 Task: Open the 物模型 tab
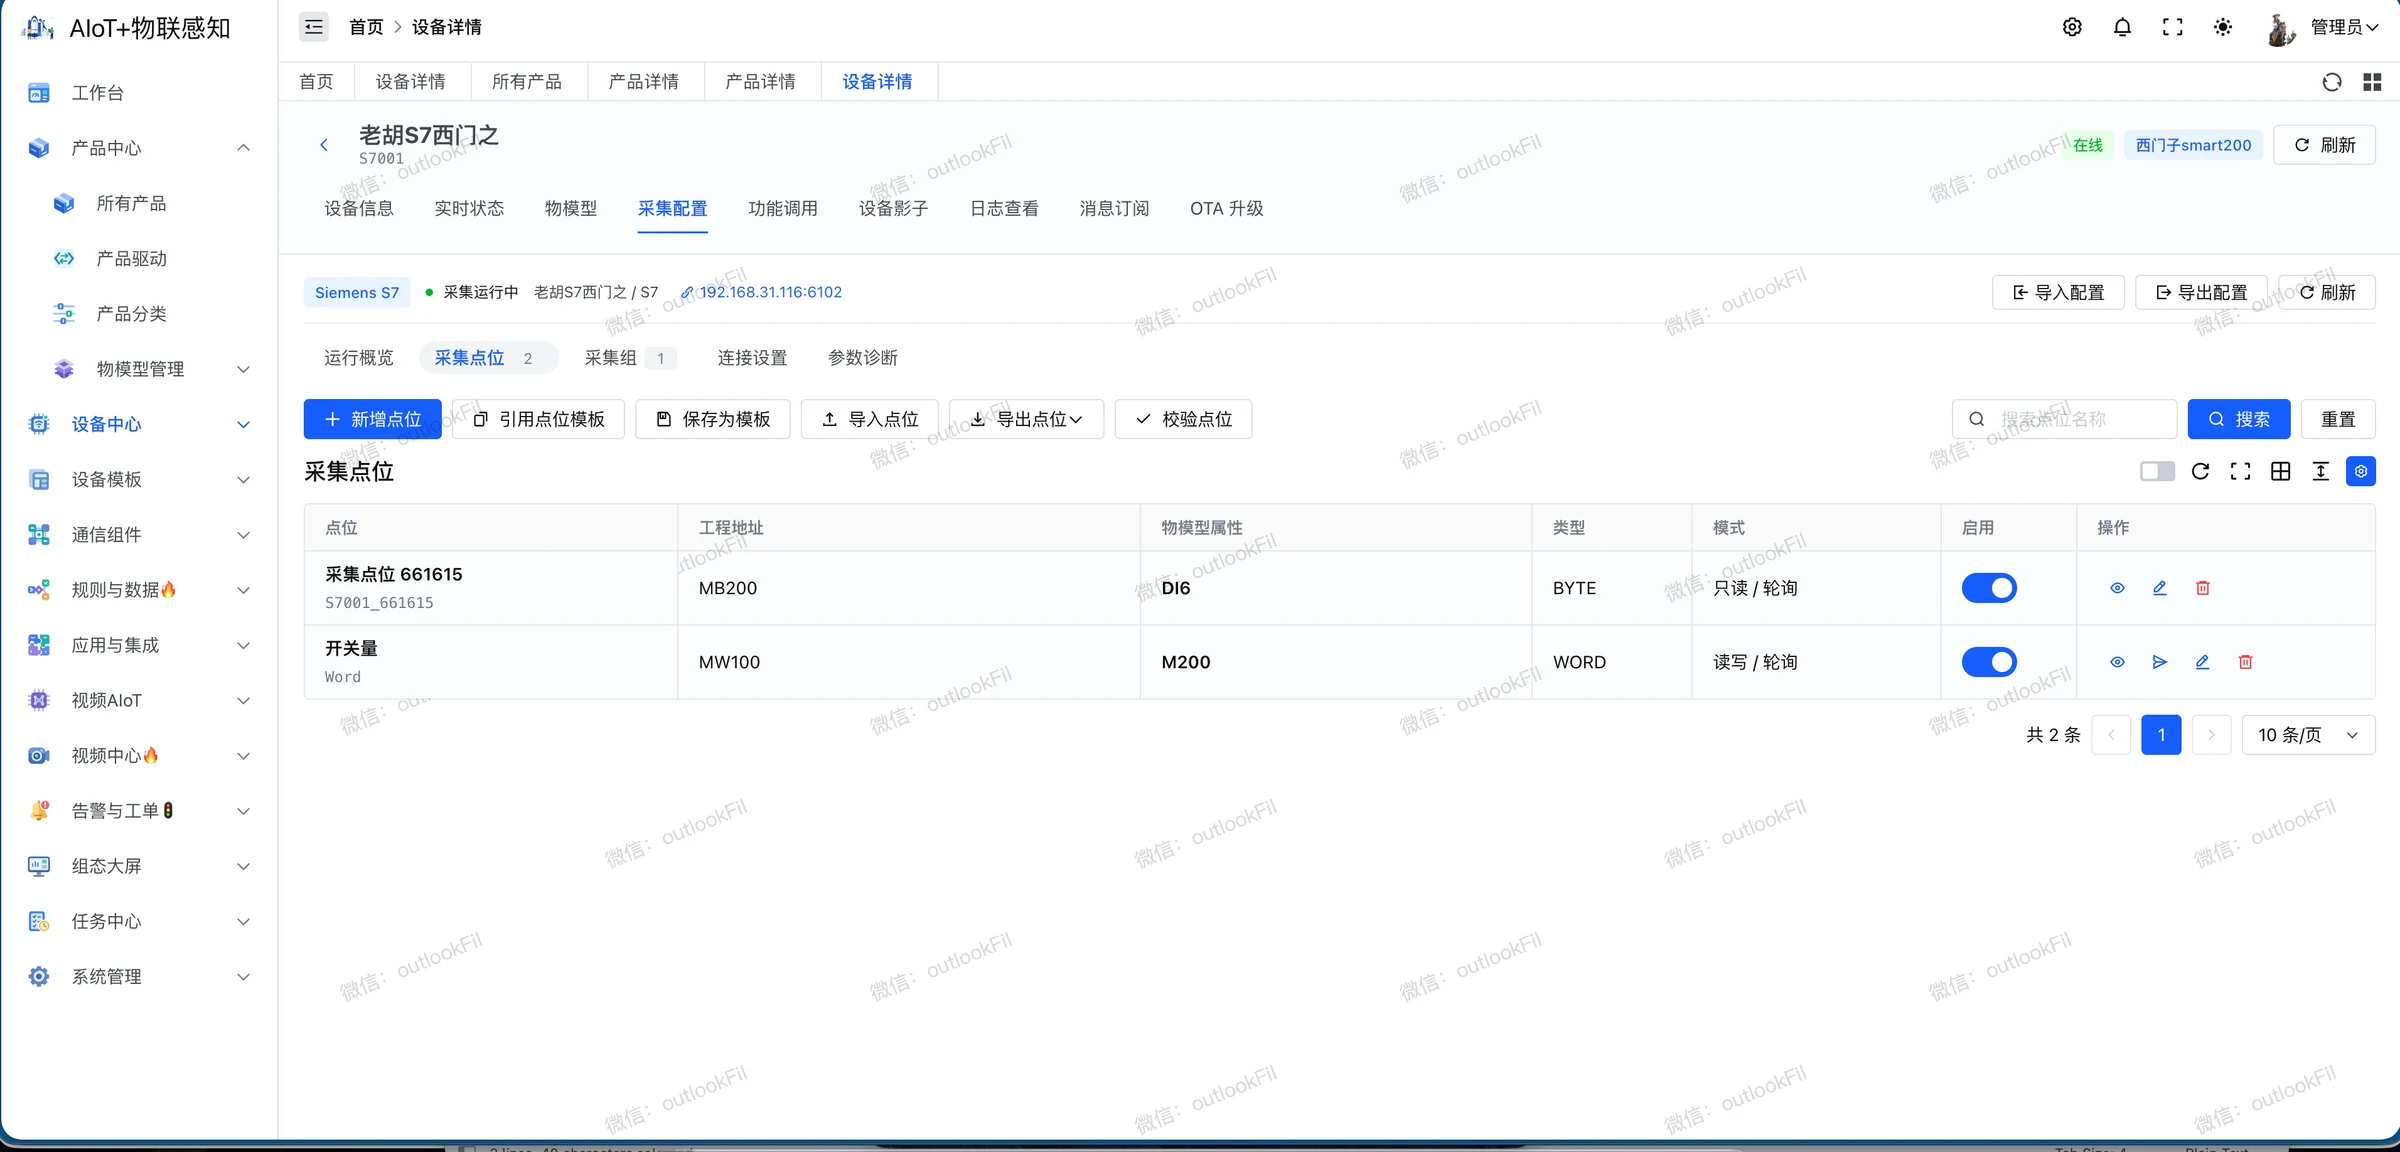click(x=571, y=208)
